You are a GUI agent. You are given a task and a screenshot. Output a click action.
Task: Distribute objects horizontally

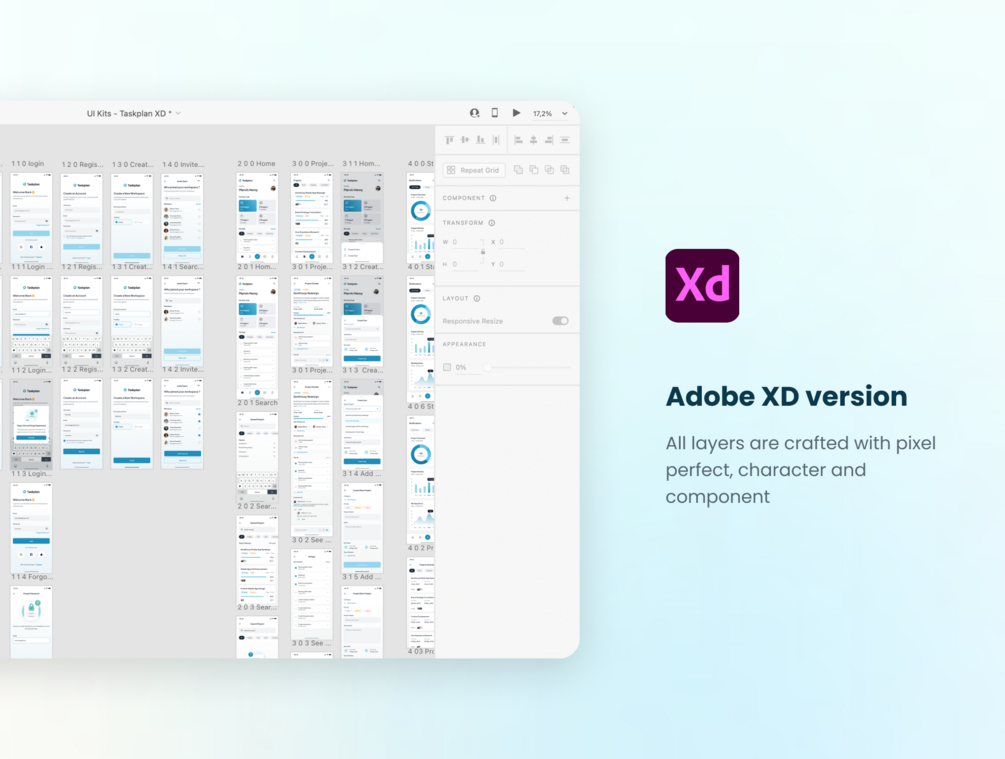click(x=496, y=140)
